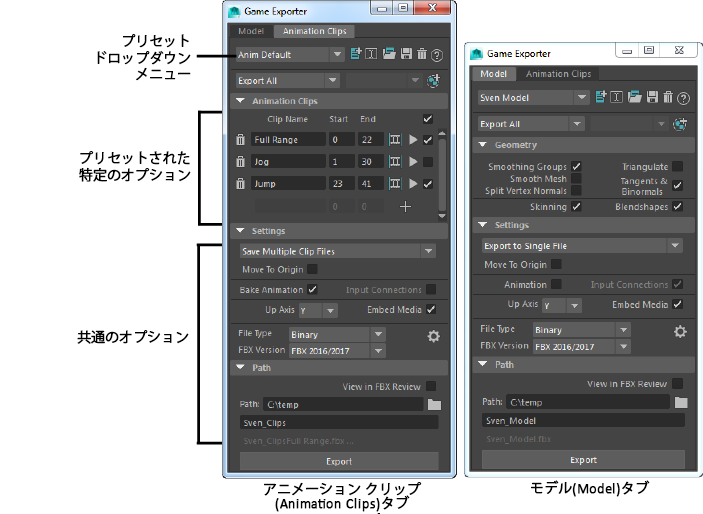Viewport: 703px width, 514px height.
Task: Open advanced settings gear in Model window
Action: coord(680,332)
